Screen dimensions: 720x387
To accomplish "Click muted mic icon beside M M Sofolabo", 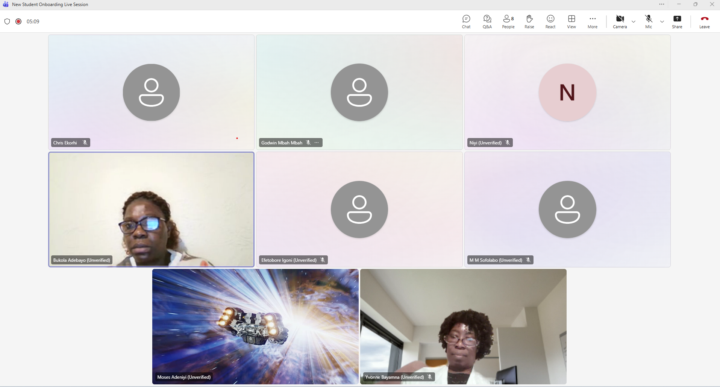I will click(x=529, y=260).
